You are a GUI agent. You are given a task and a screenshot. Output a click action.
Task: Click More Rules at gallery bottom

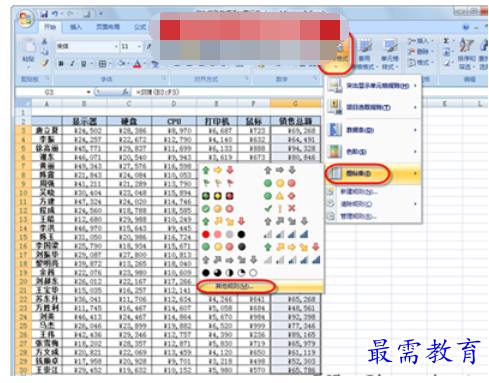[x=261, y=286]
